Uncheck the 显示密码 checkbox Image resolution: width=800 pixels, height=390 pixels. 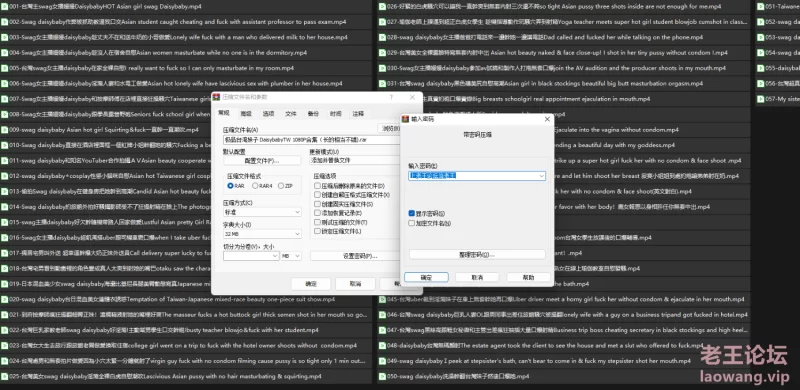[412, 213]
